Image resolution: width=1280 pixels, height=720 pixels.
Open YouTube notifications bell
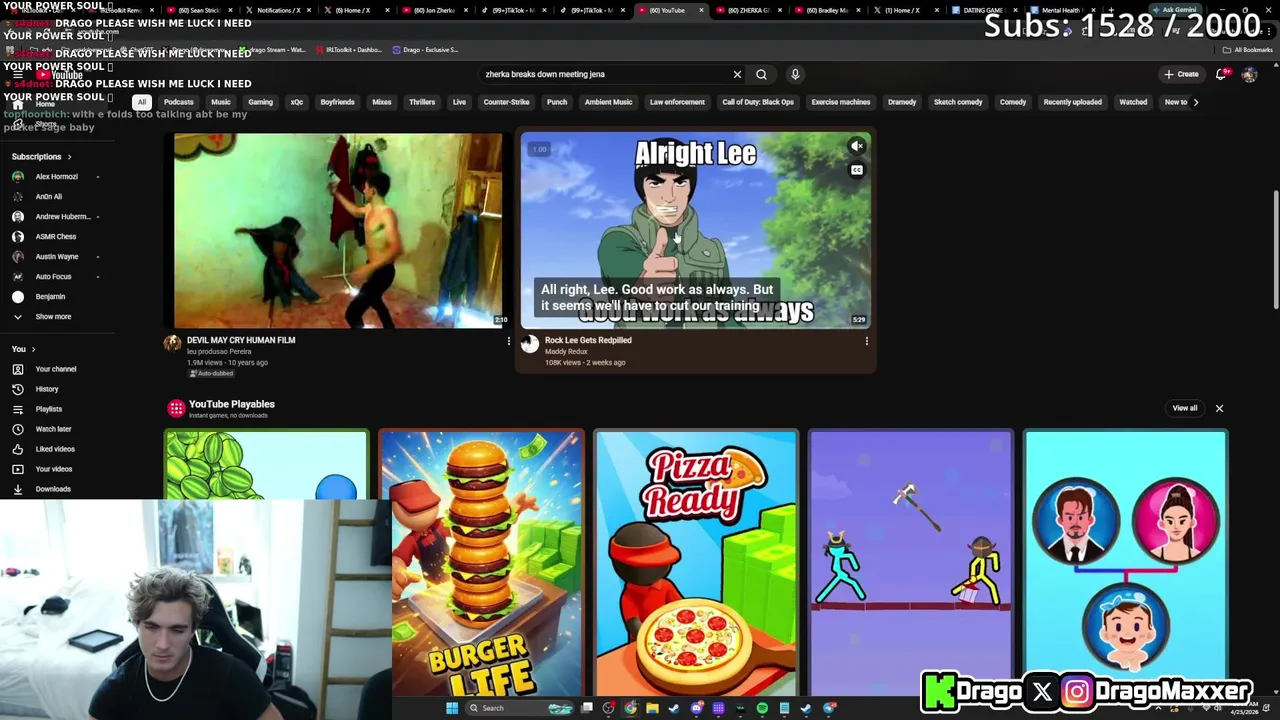(x=1221, y=74)
